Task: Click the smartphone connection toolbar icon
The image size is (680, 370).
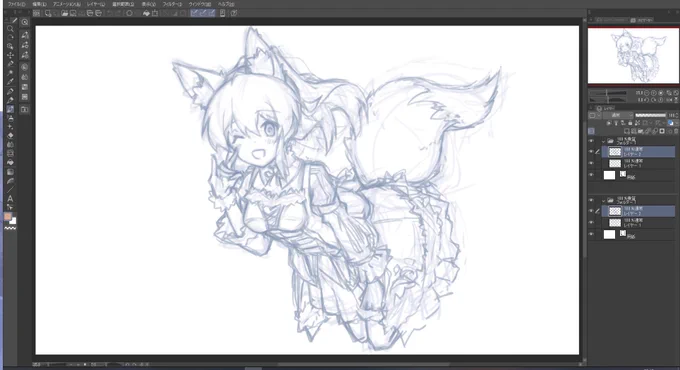Action: pos(222,13)
